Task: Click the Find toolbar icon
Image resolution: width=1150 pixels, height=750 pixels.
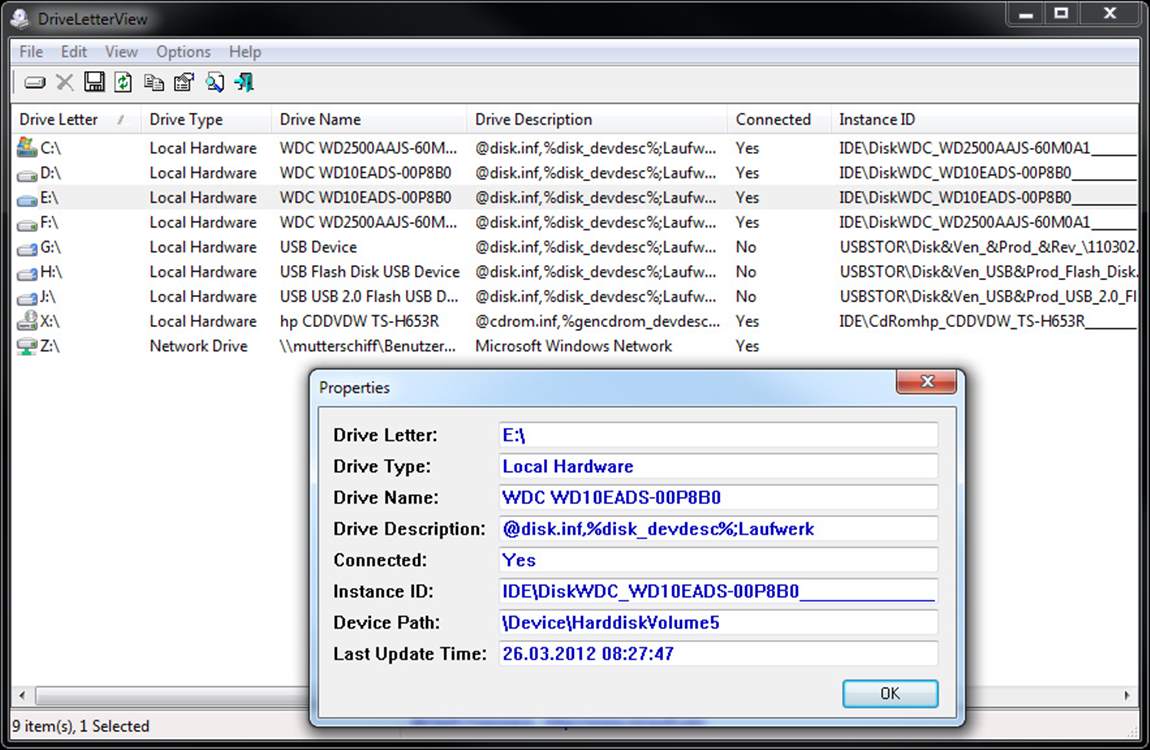Action: (214, 82)
